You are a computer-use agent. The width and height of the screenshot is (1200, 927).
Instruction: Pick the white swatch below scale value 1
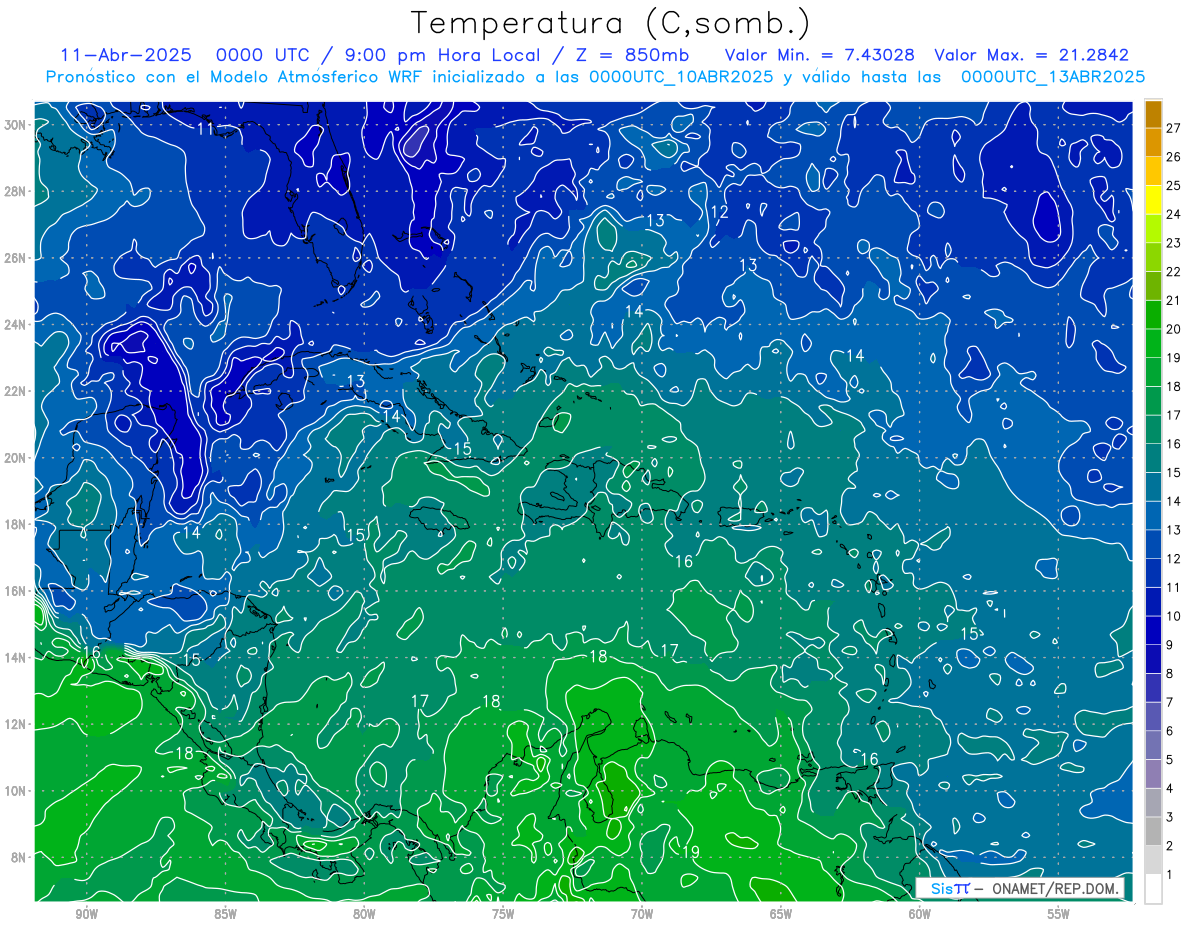point(1153,889)
